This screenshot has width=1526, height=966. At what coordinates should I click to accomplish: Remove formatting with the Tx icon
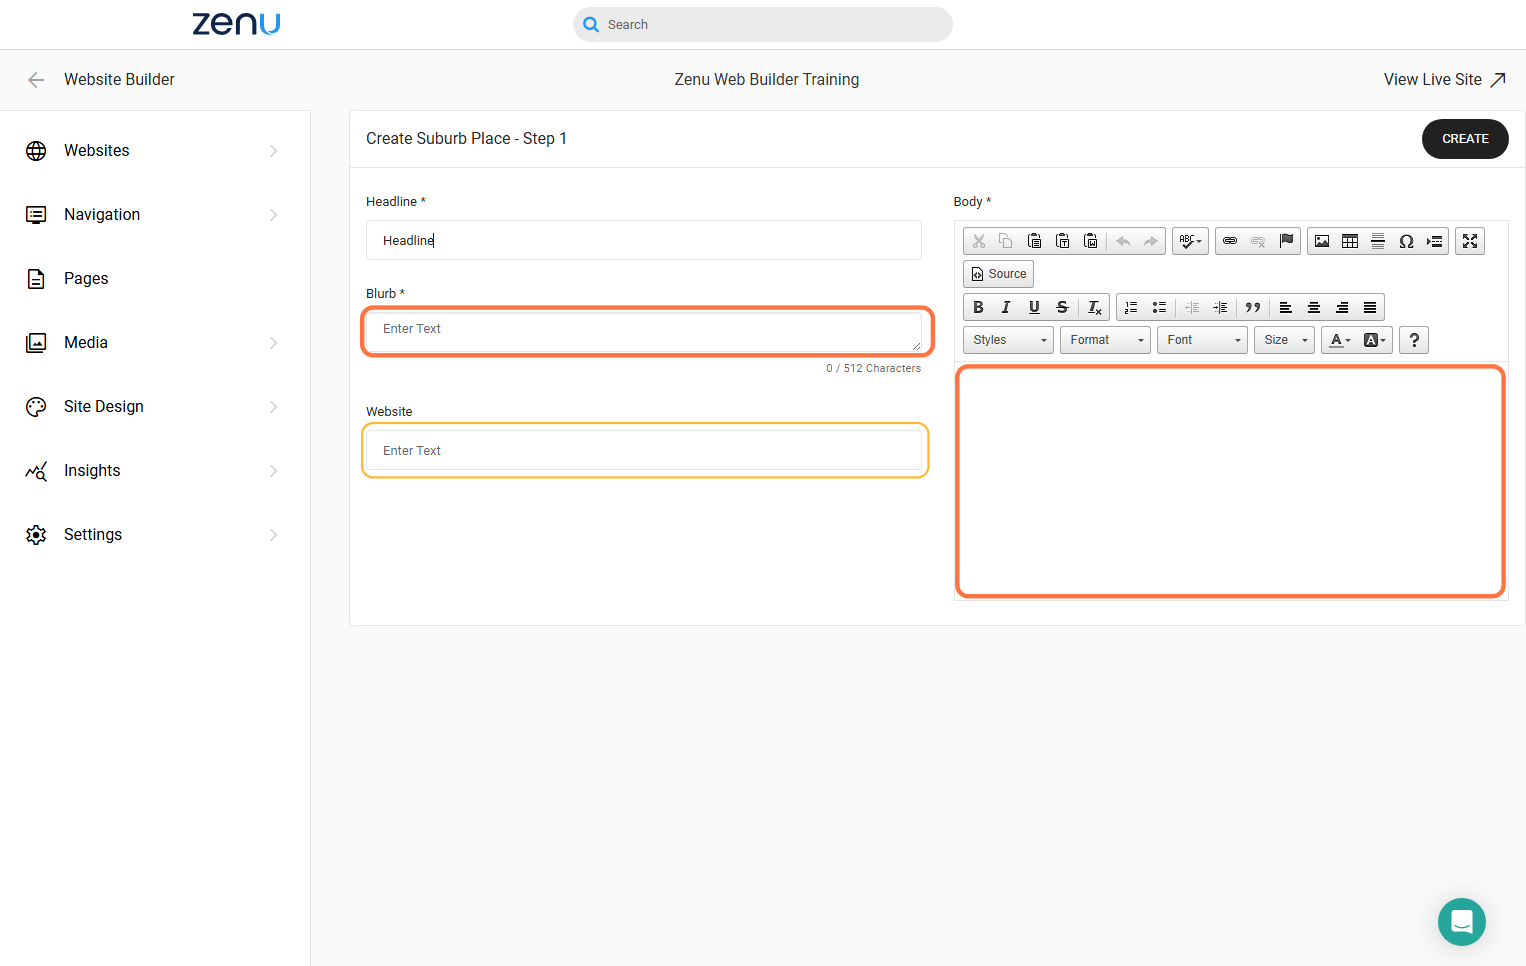[1095, 307]
